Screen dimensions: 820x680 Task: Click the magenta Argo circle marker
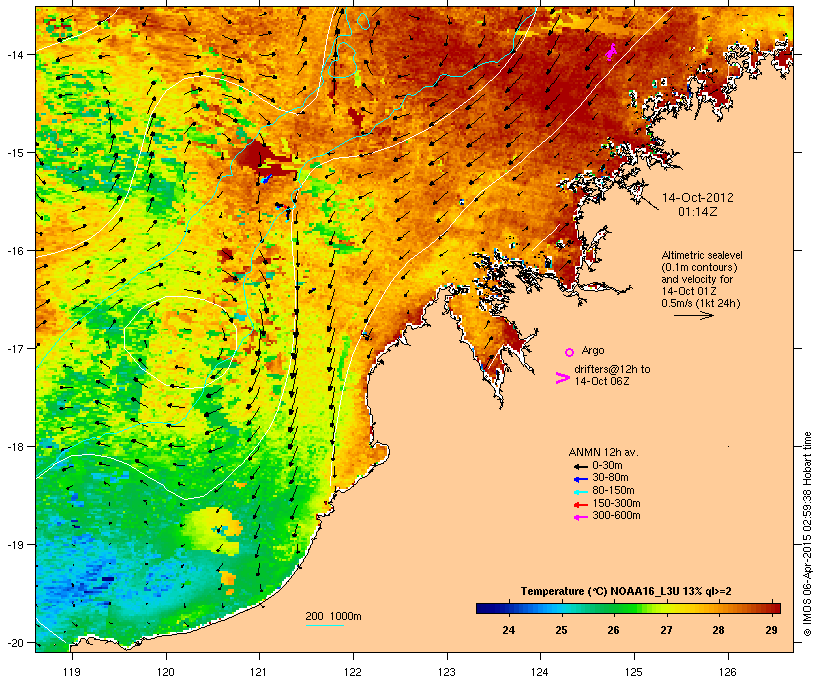tap(570, 352)
